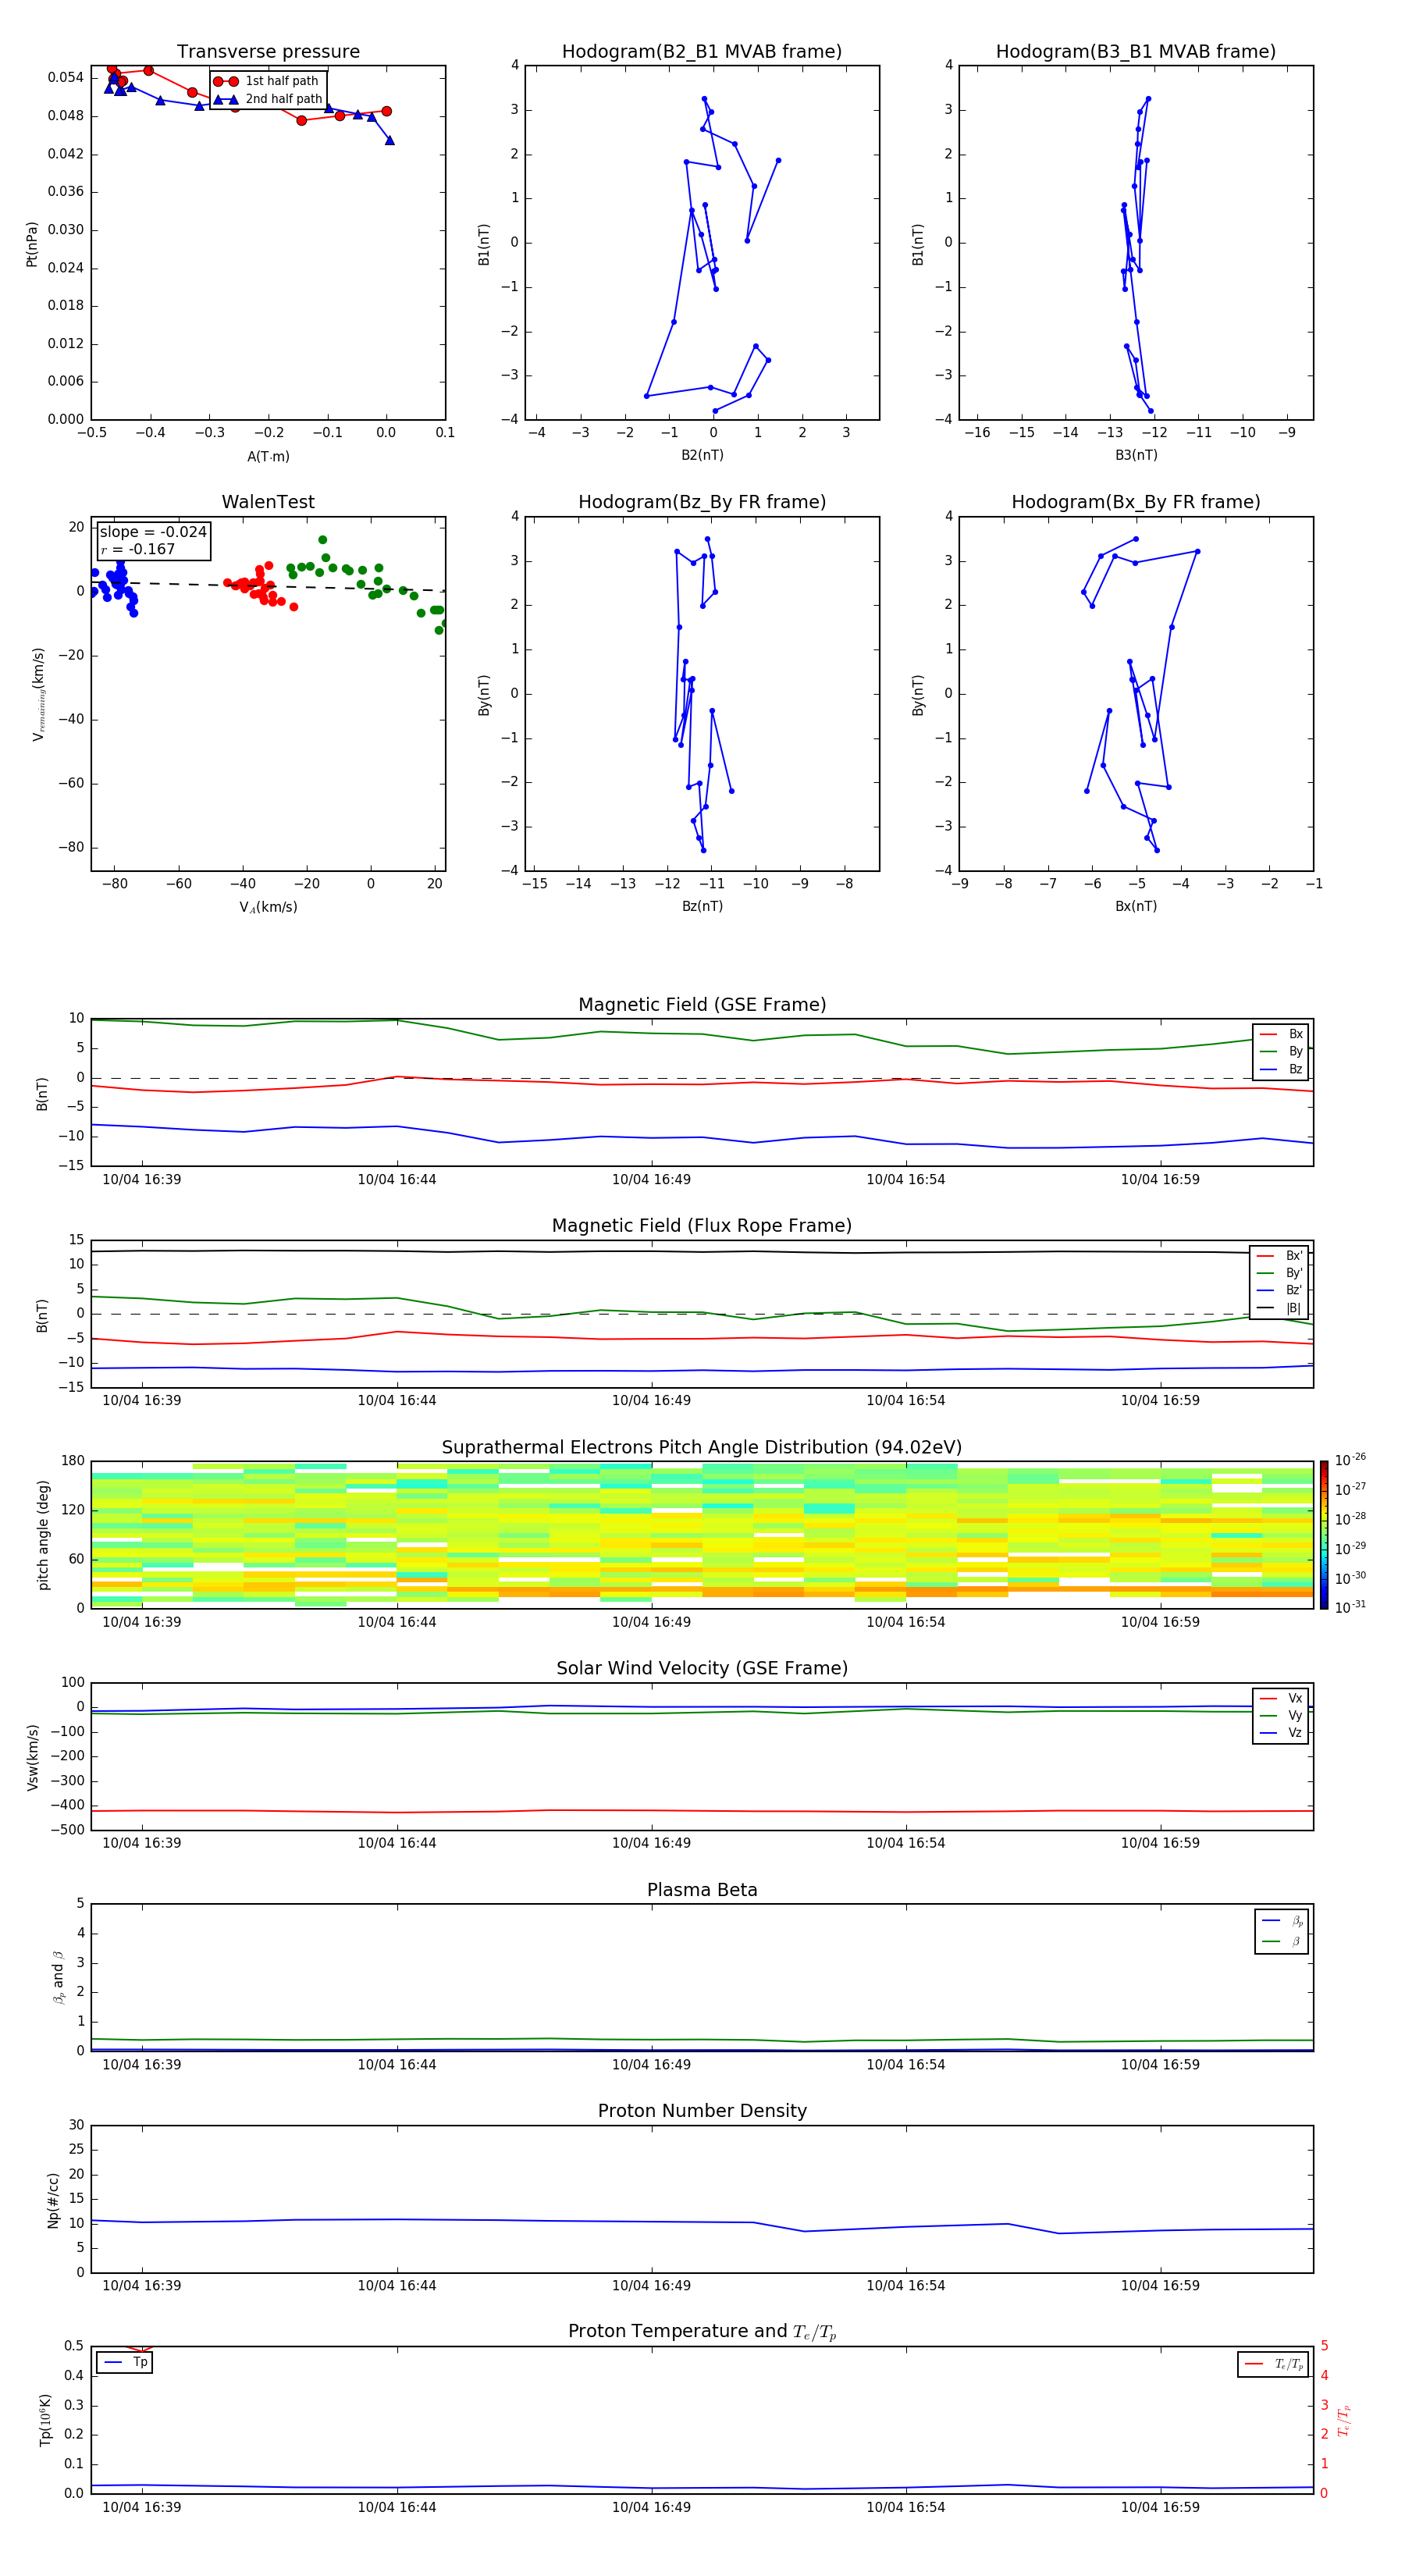Click the Proton Temperature and Te/Tp title
Image resolution: width=1405 pixels, height=2576 pixels.
coord(702,2332)
